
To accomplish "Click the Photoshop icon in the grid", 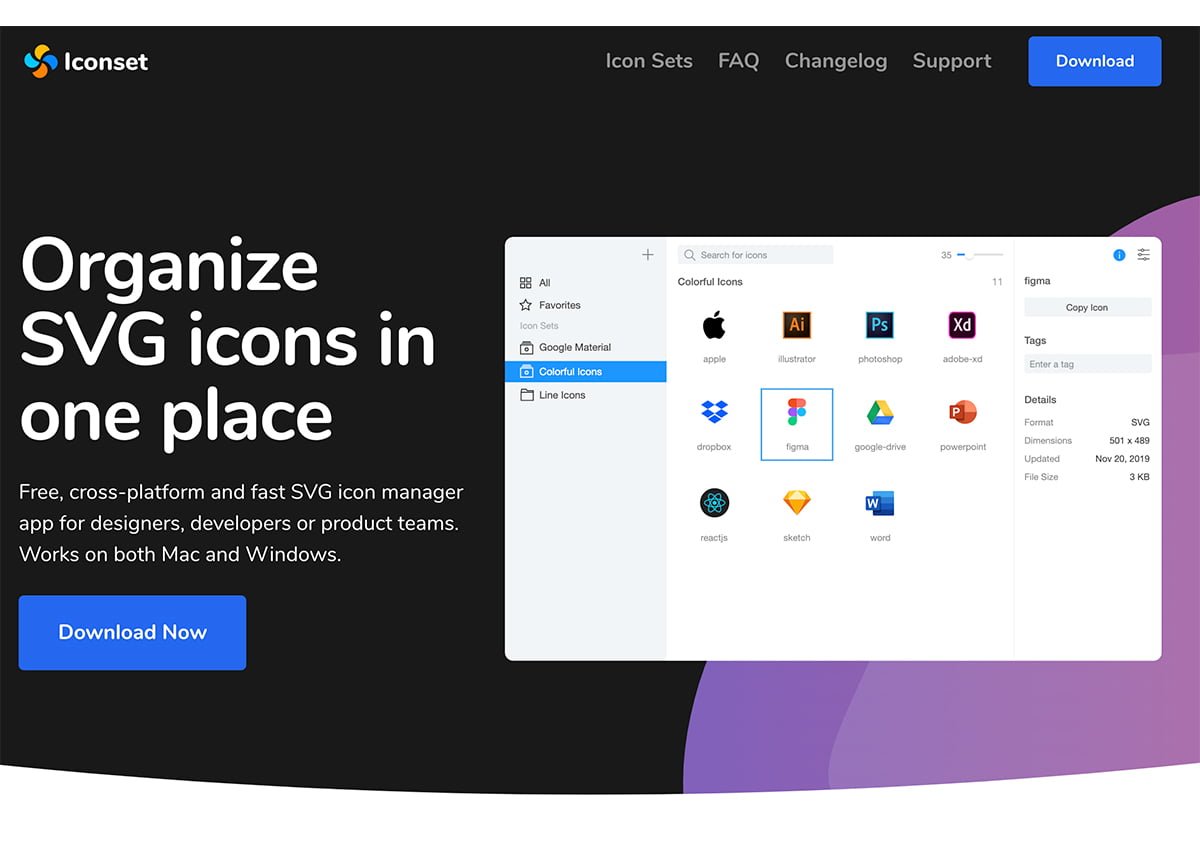I will coord(879,325).
